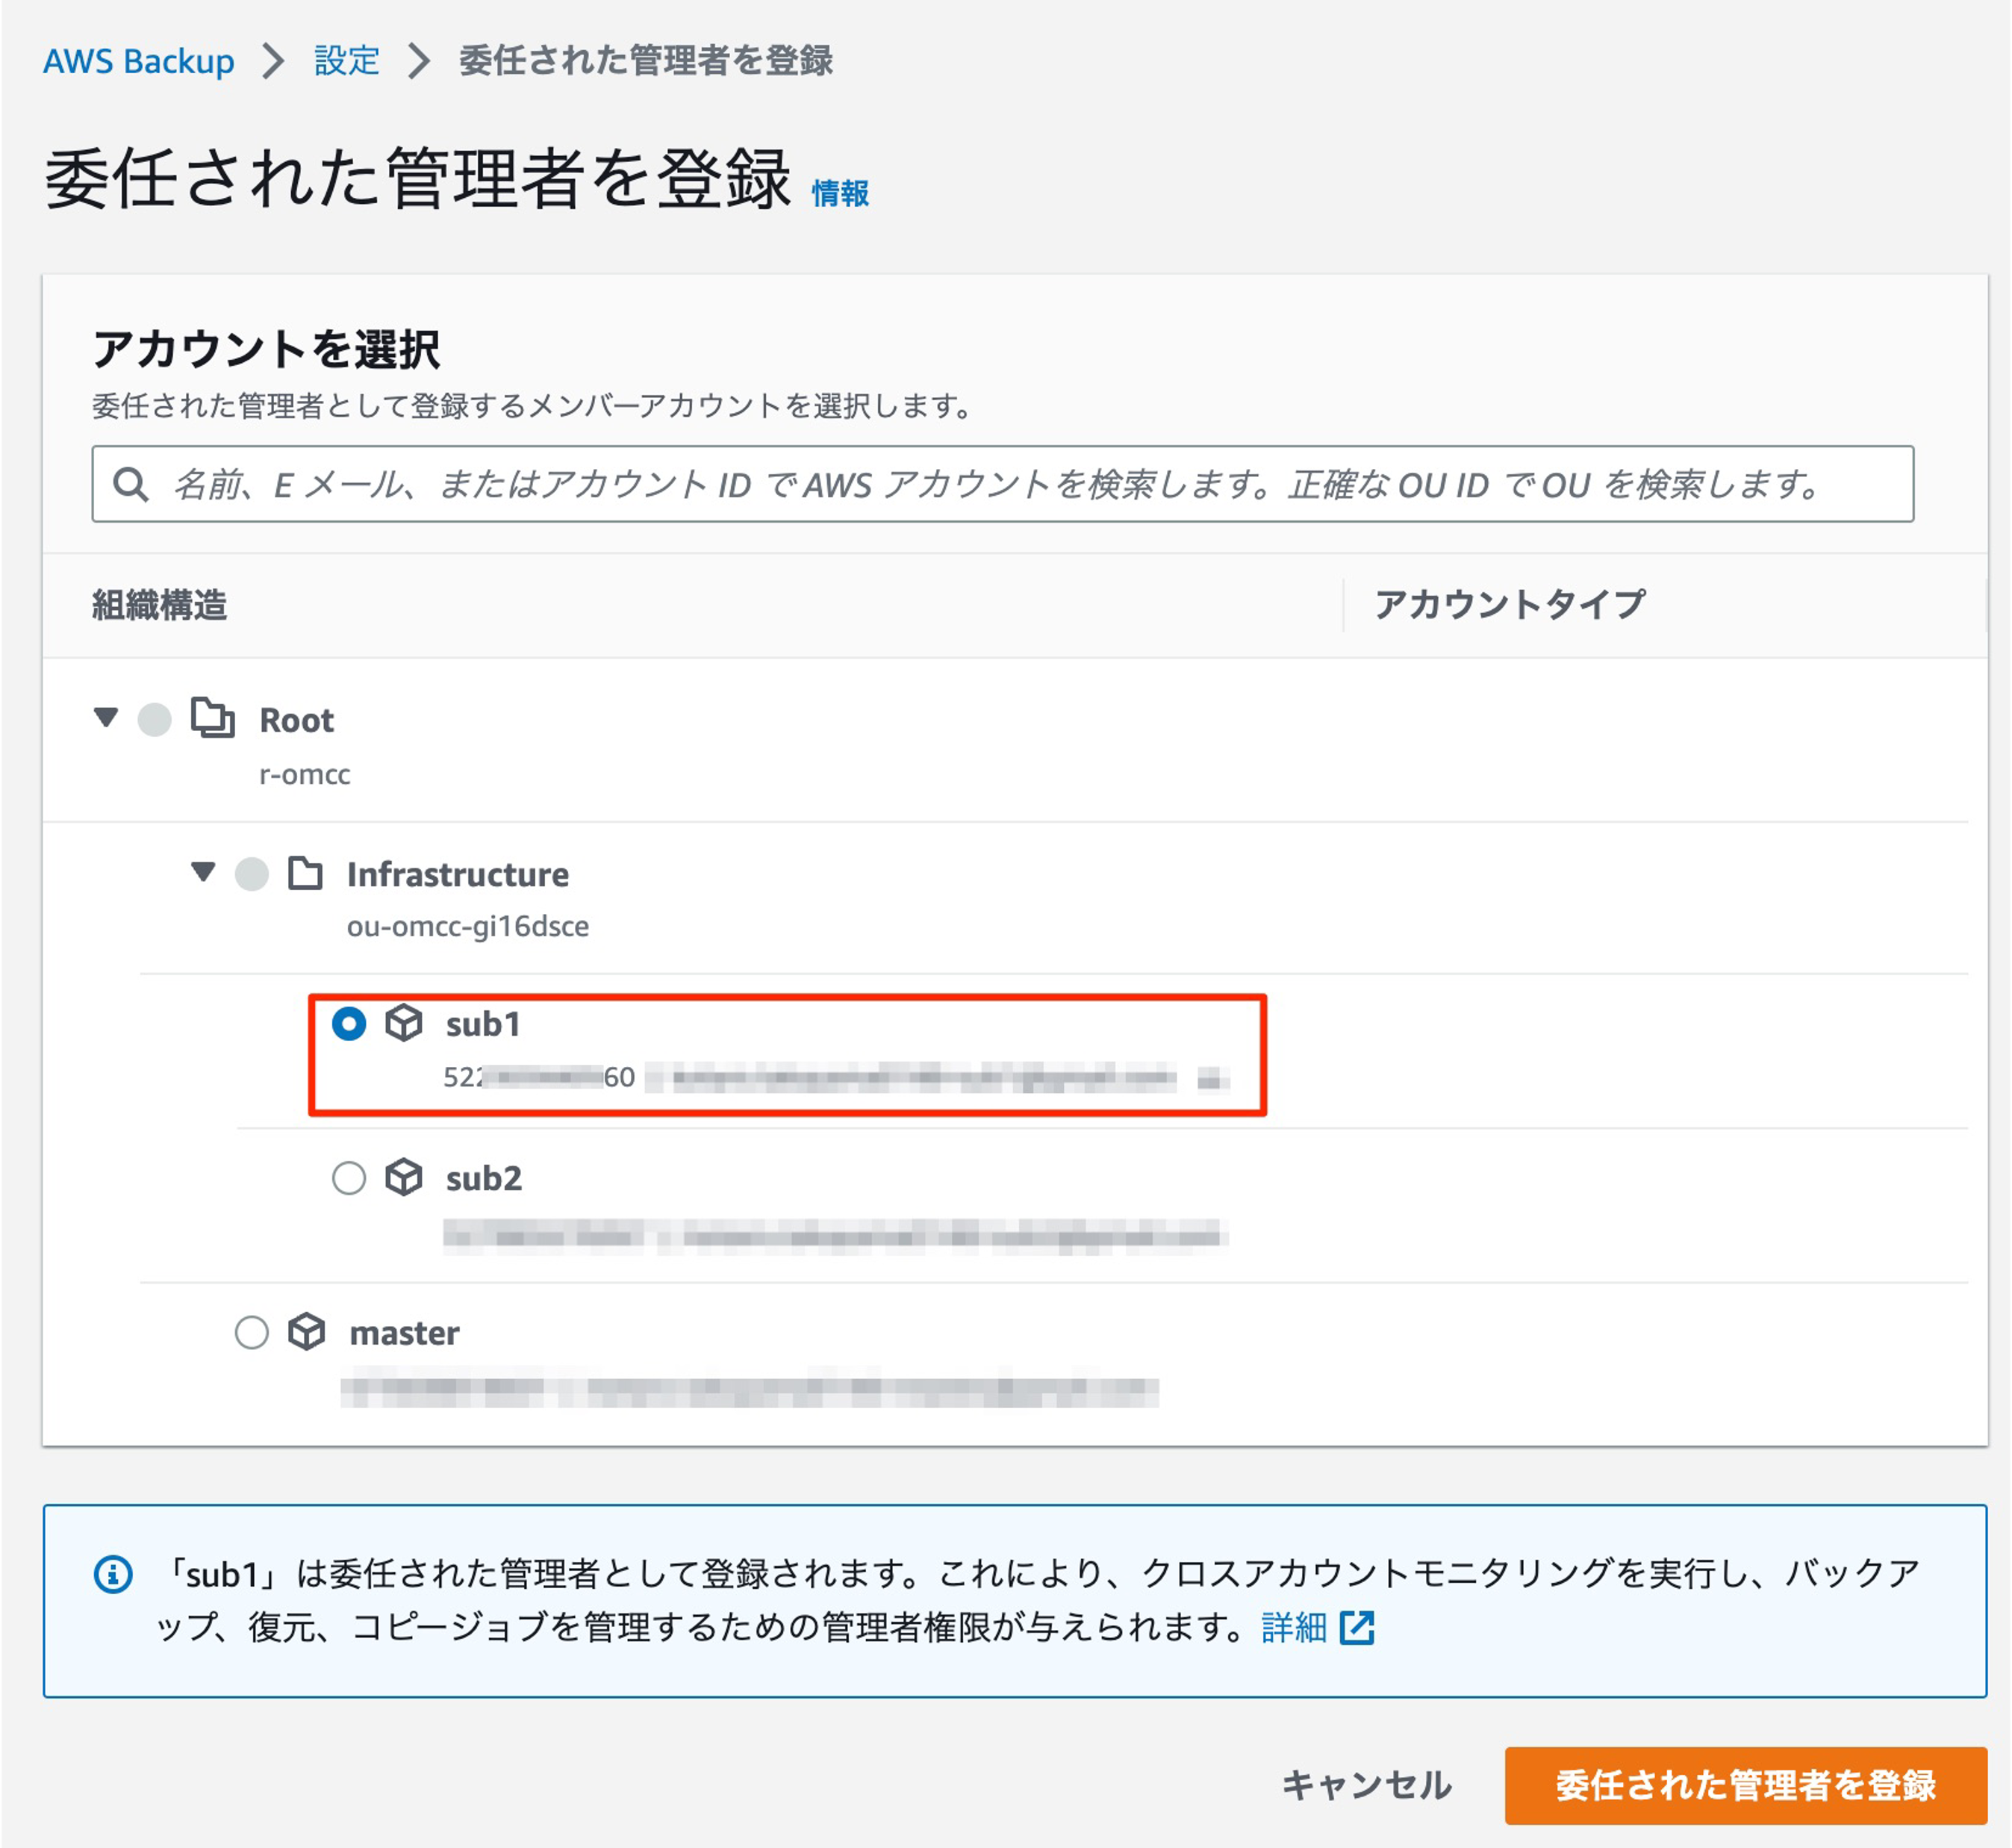This screenshot has height=1848, width=2012.
Task: Click the search magnifier icon
Action: click(130, 484)
